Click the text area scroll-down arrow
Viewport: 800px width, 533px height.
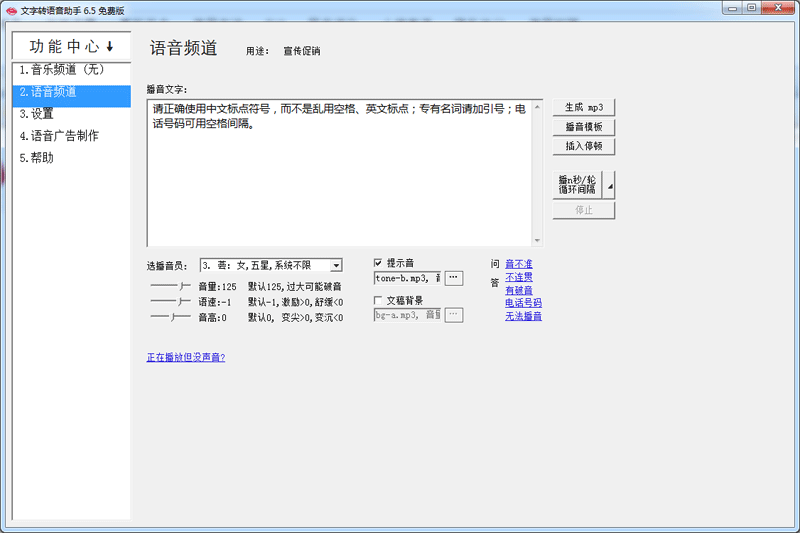(x=537, y=240)
